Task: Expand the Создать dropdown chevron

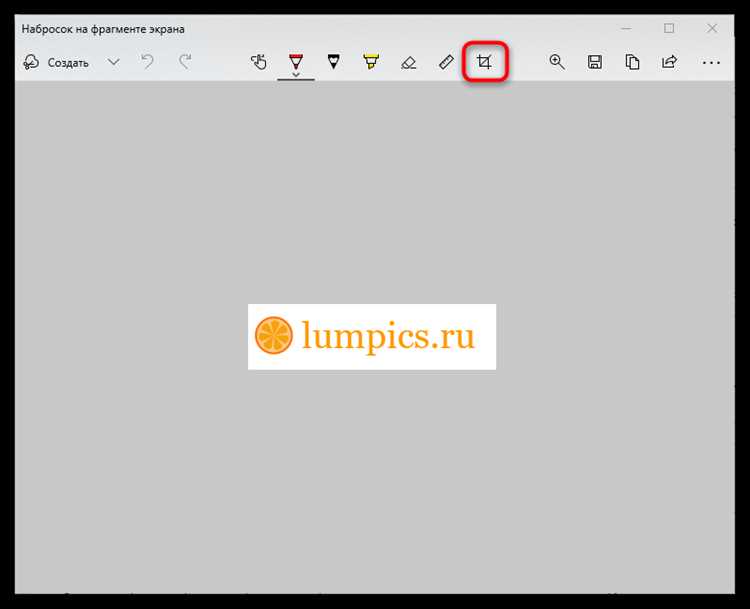Action: (x=113, y=62)
